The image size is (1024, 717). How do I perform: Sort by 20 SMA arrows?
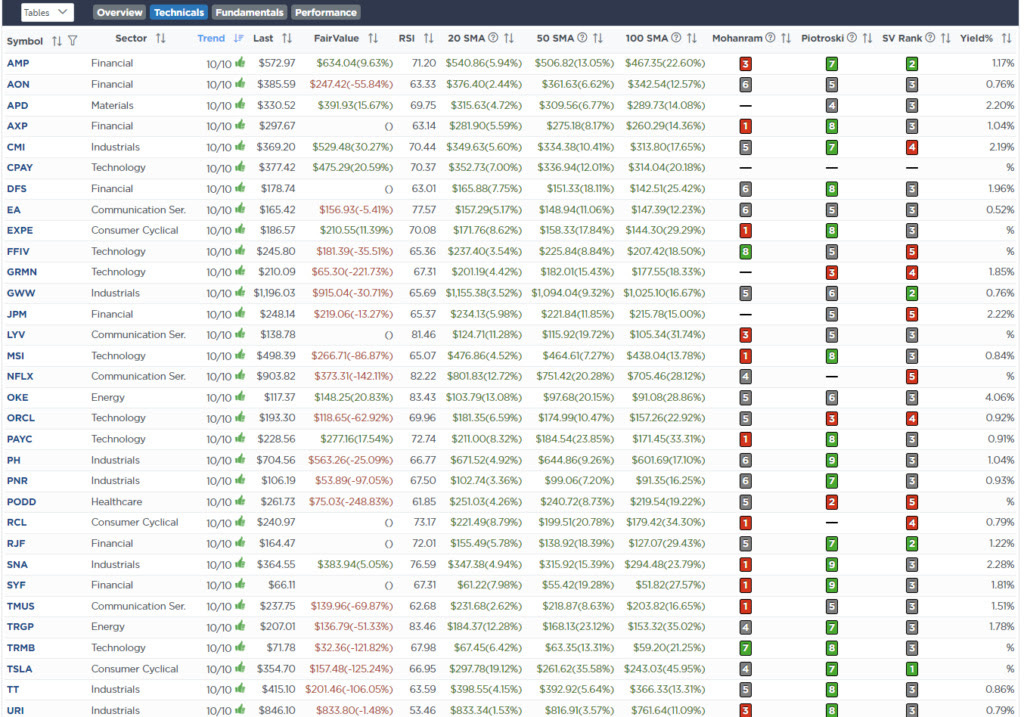(x=509, y=39)
